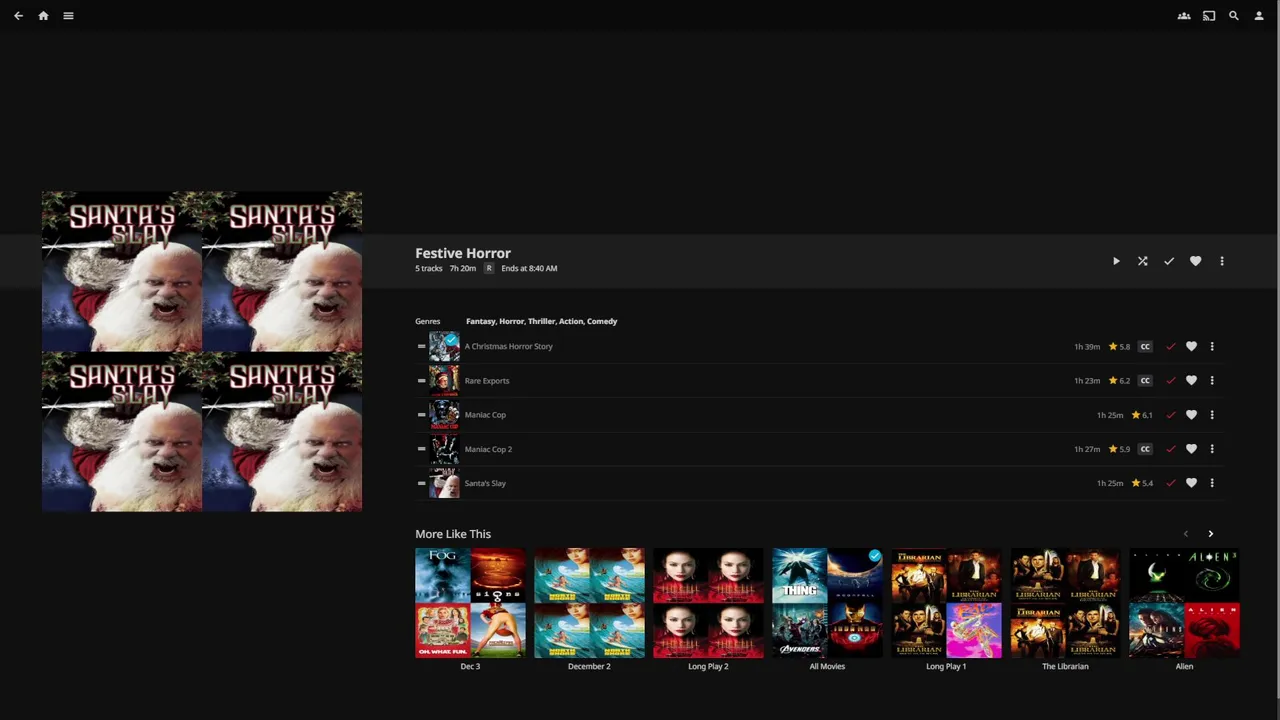Toggle played checkmark for A Christmas Horror Story
Screen dimensions: 1280x720
(1171, 347)
